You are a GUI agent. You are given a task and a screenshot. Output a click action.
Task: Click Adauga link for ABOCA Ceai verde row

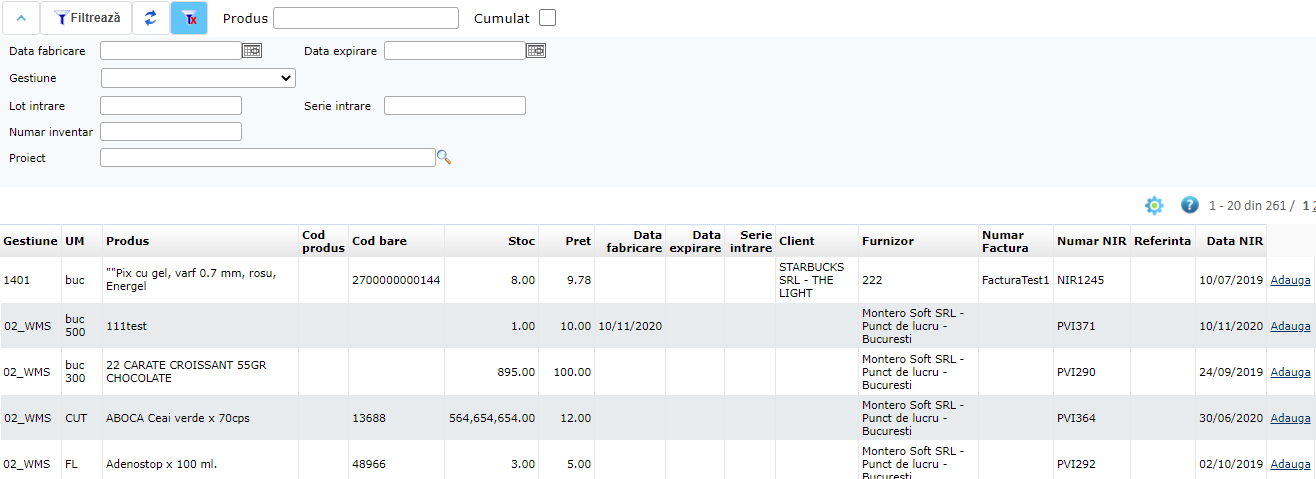pos(1289,418)
